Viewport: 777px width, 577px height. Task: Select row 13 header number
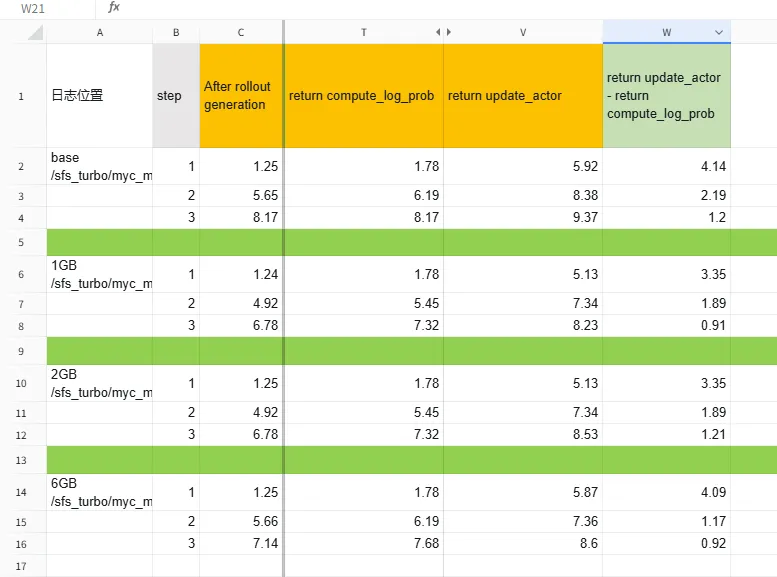pyautogui.click(x=22, y=459)
